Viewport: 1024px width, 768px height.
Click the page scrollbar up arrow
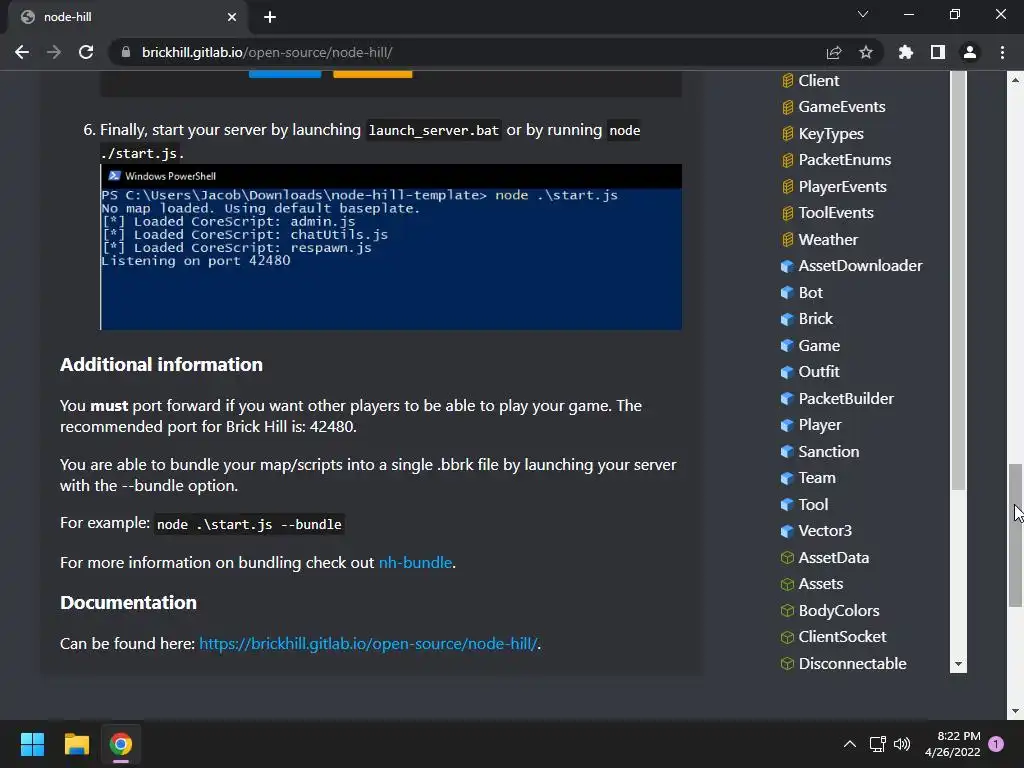coord(1015,80)
